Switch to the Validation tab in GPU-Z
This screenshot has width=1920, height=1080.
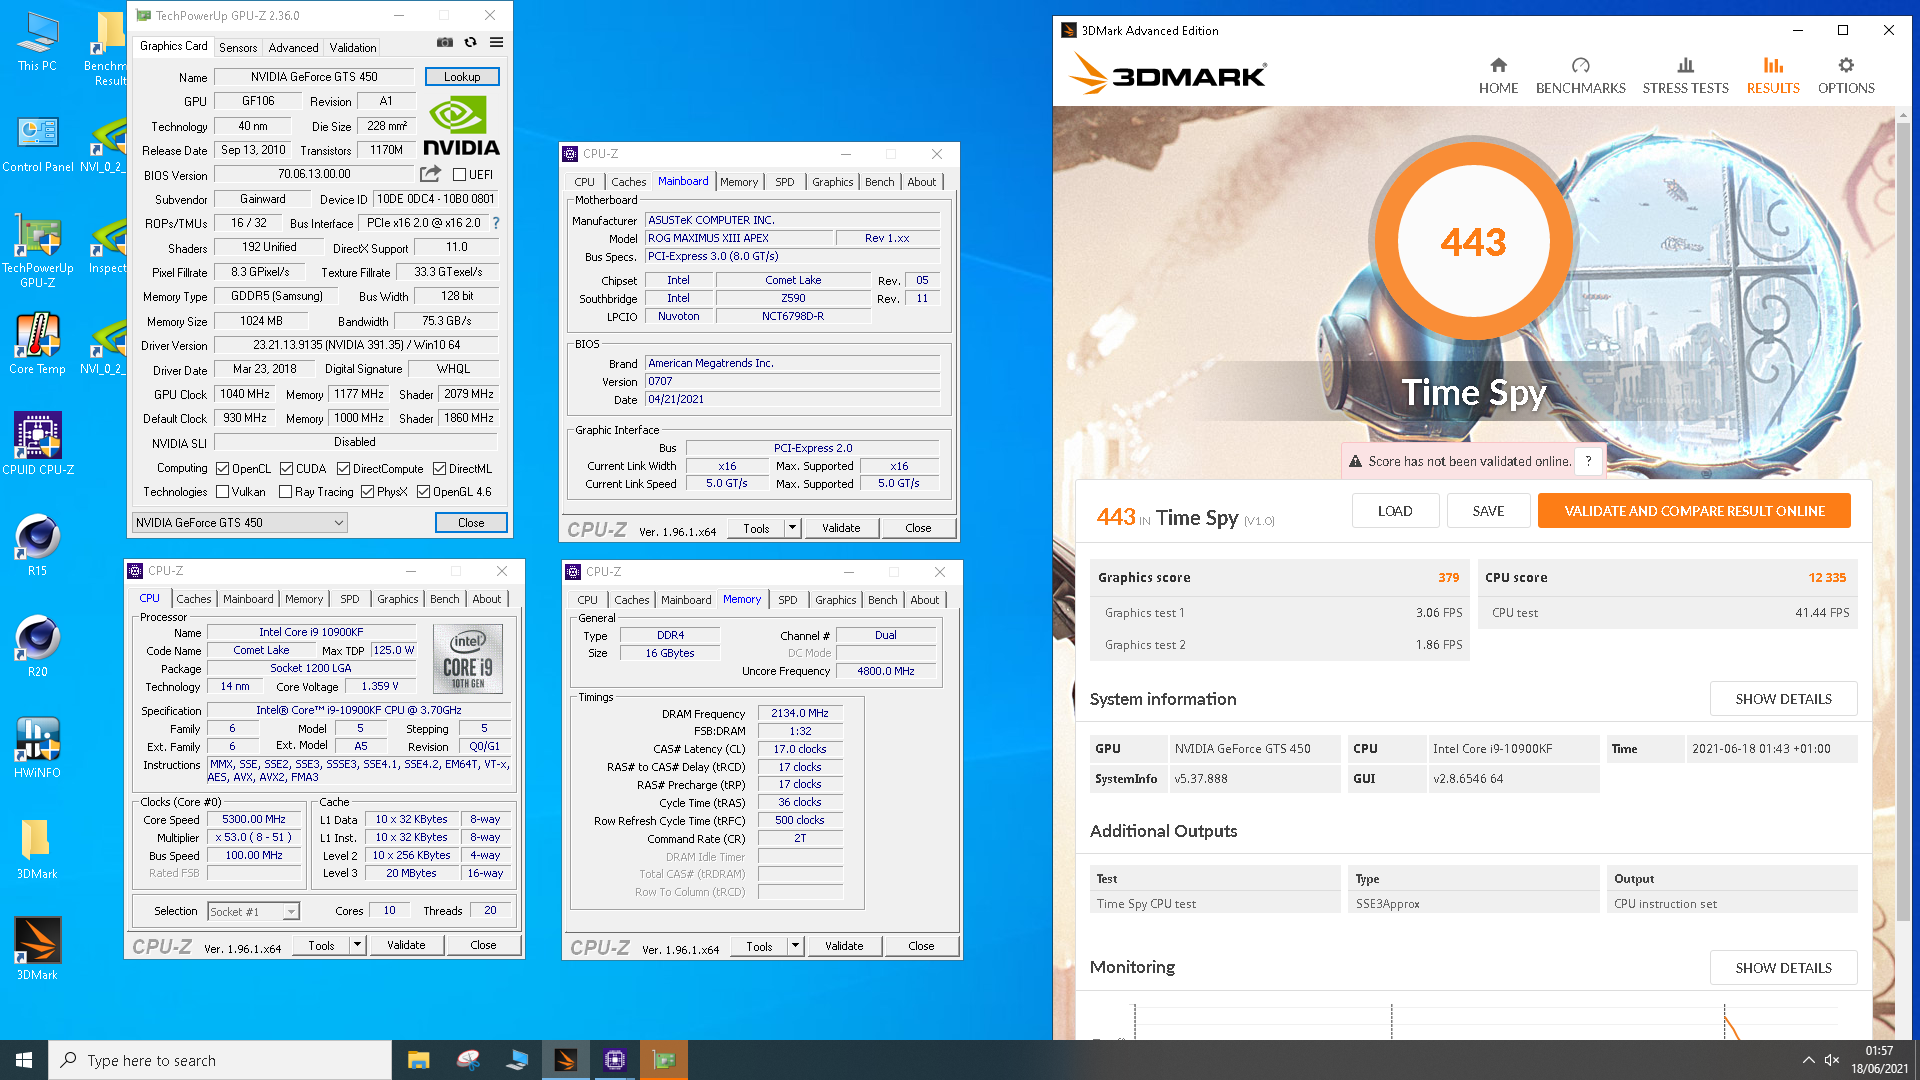pyautogui.click(x=353, y=47)
